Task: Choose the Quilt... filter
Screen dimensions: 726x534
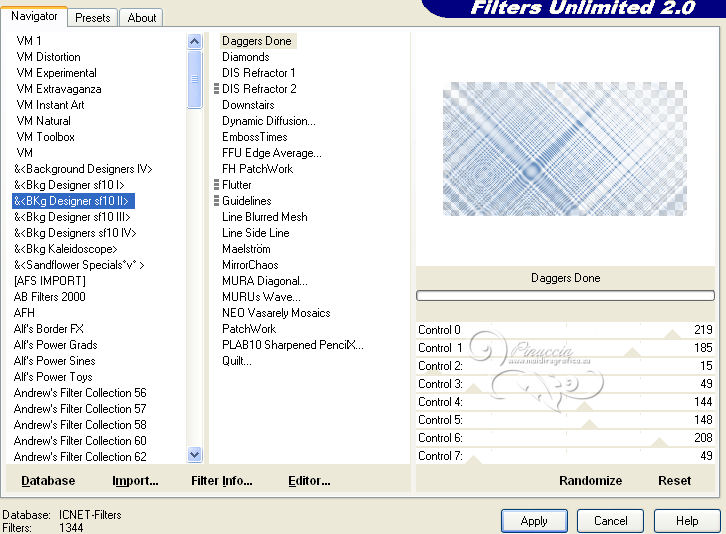Action: (237, 361)
